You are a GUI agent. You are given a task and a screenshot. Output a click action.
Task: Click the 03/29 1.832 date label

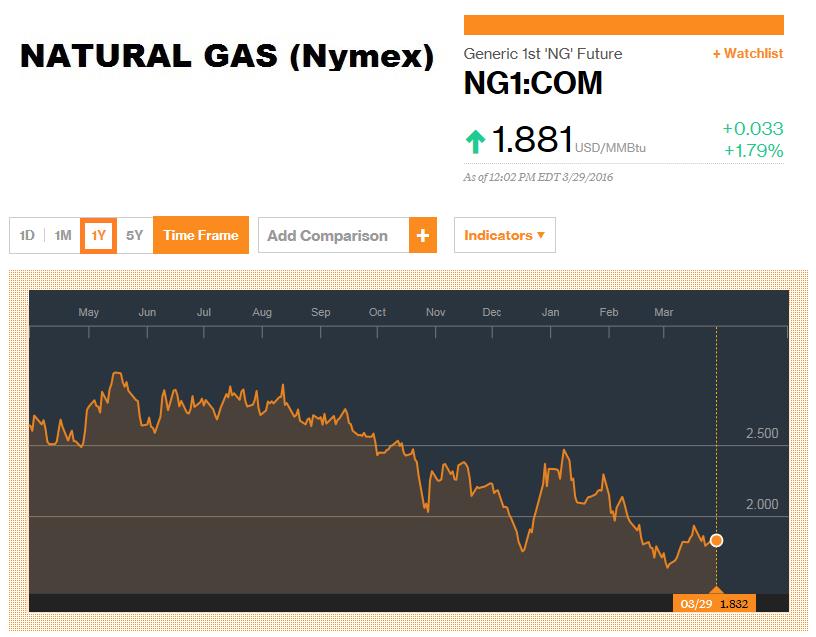(714, 604)
